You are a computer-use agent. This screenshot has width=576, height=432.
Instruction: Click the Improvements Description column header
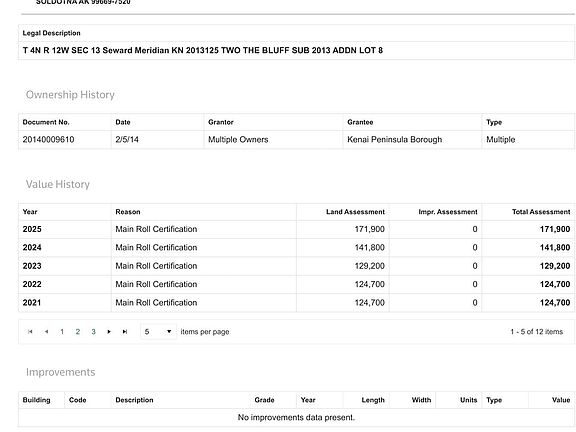point(134,400)
